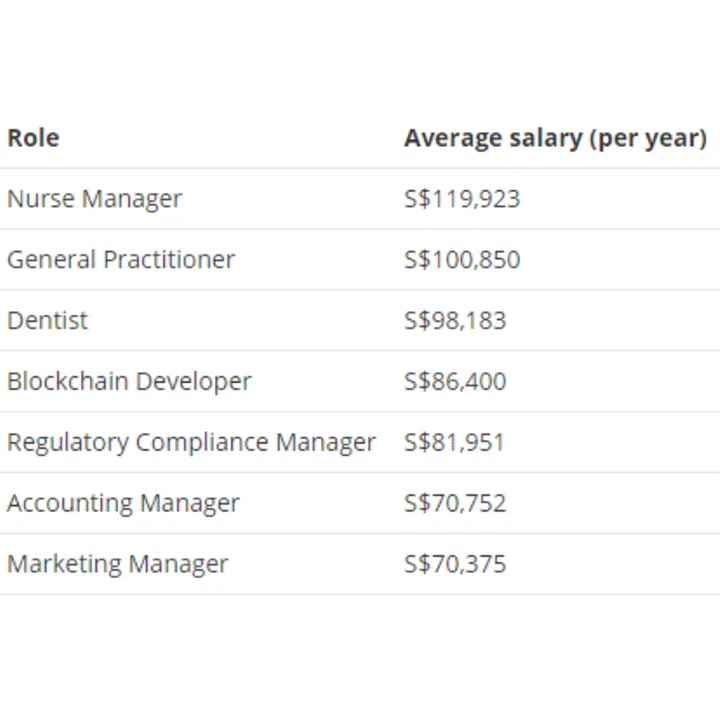The height and width of the screenshot is (720, 720).
Task: Click the S$98,183 salary value
Action: pos(455,321)
